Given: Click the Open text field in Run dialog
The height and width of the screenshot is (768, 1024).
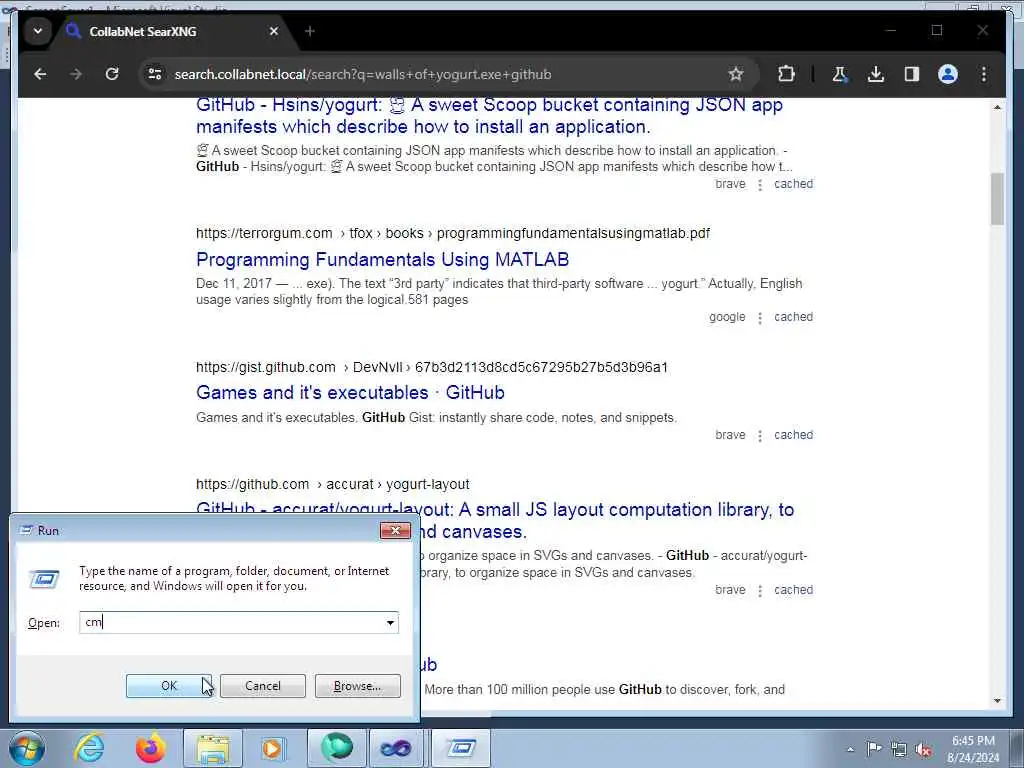Looking at the screenshot, I should point(231,622).
